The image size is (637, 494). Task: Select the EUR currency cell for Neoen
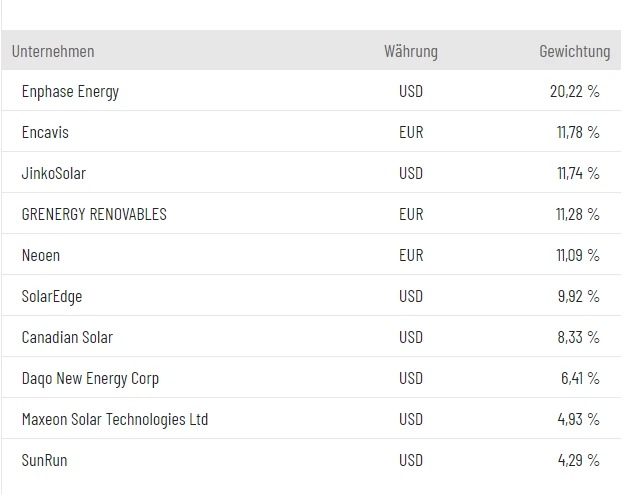point(411,255)
